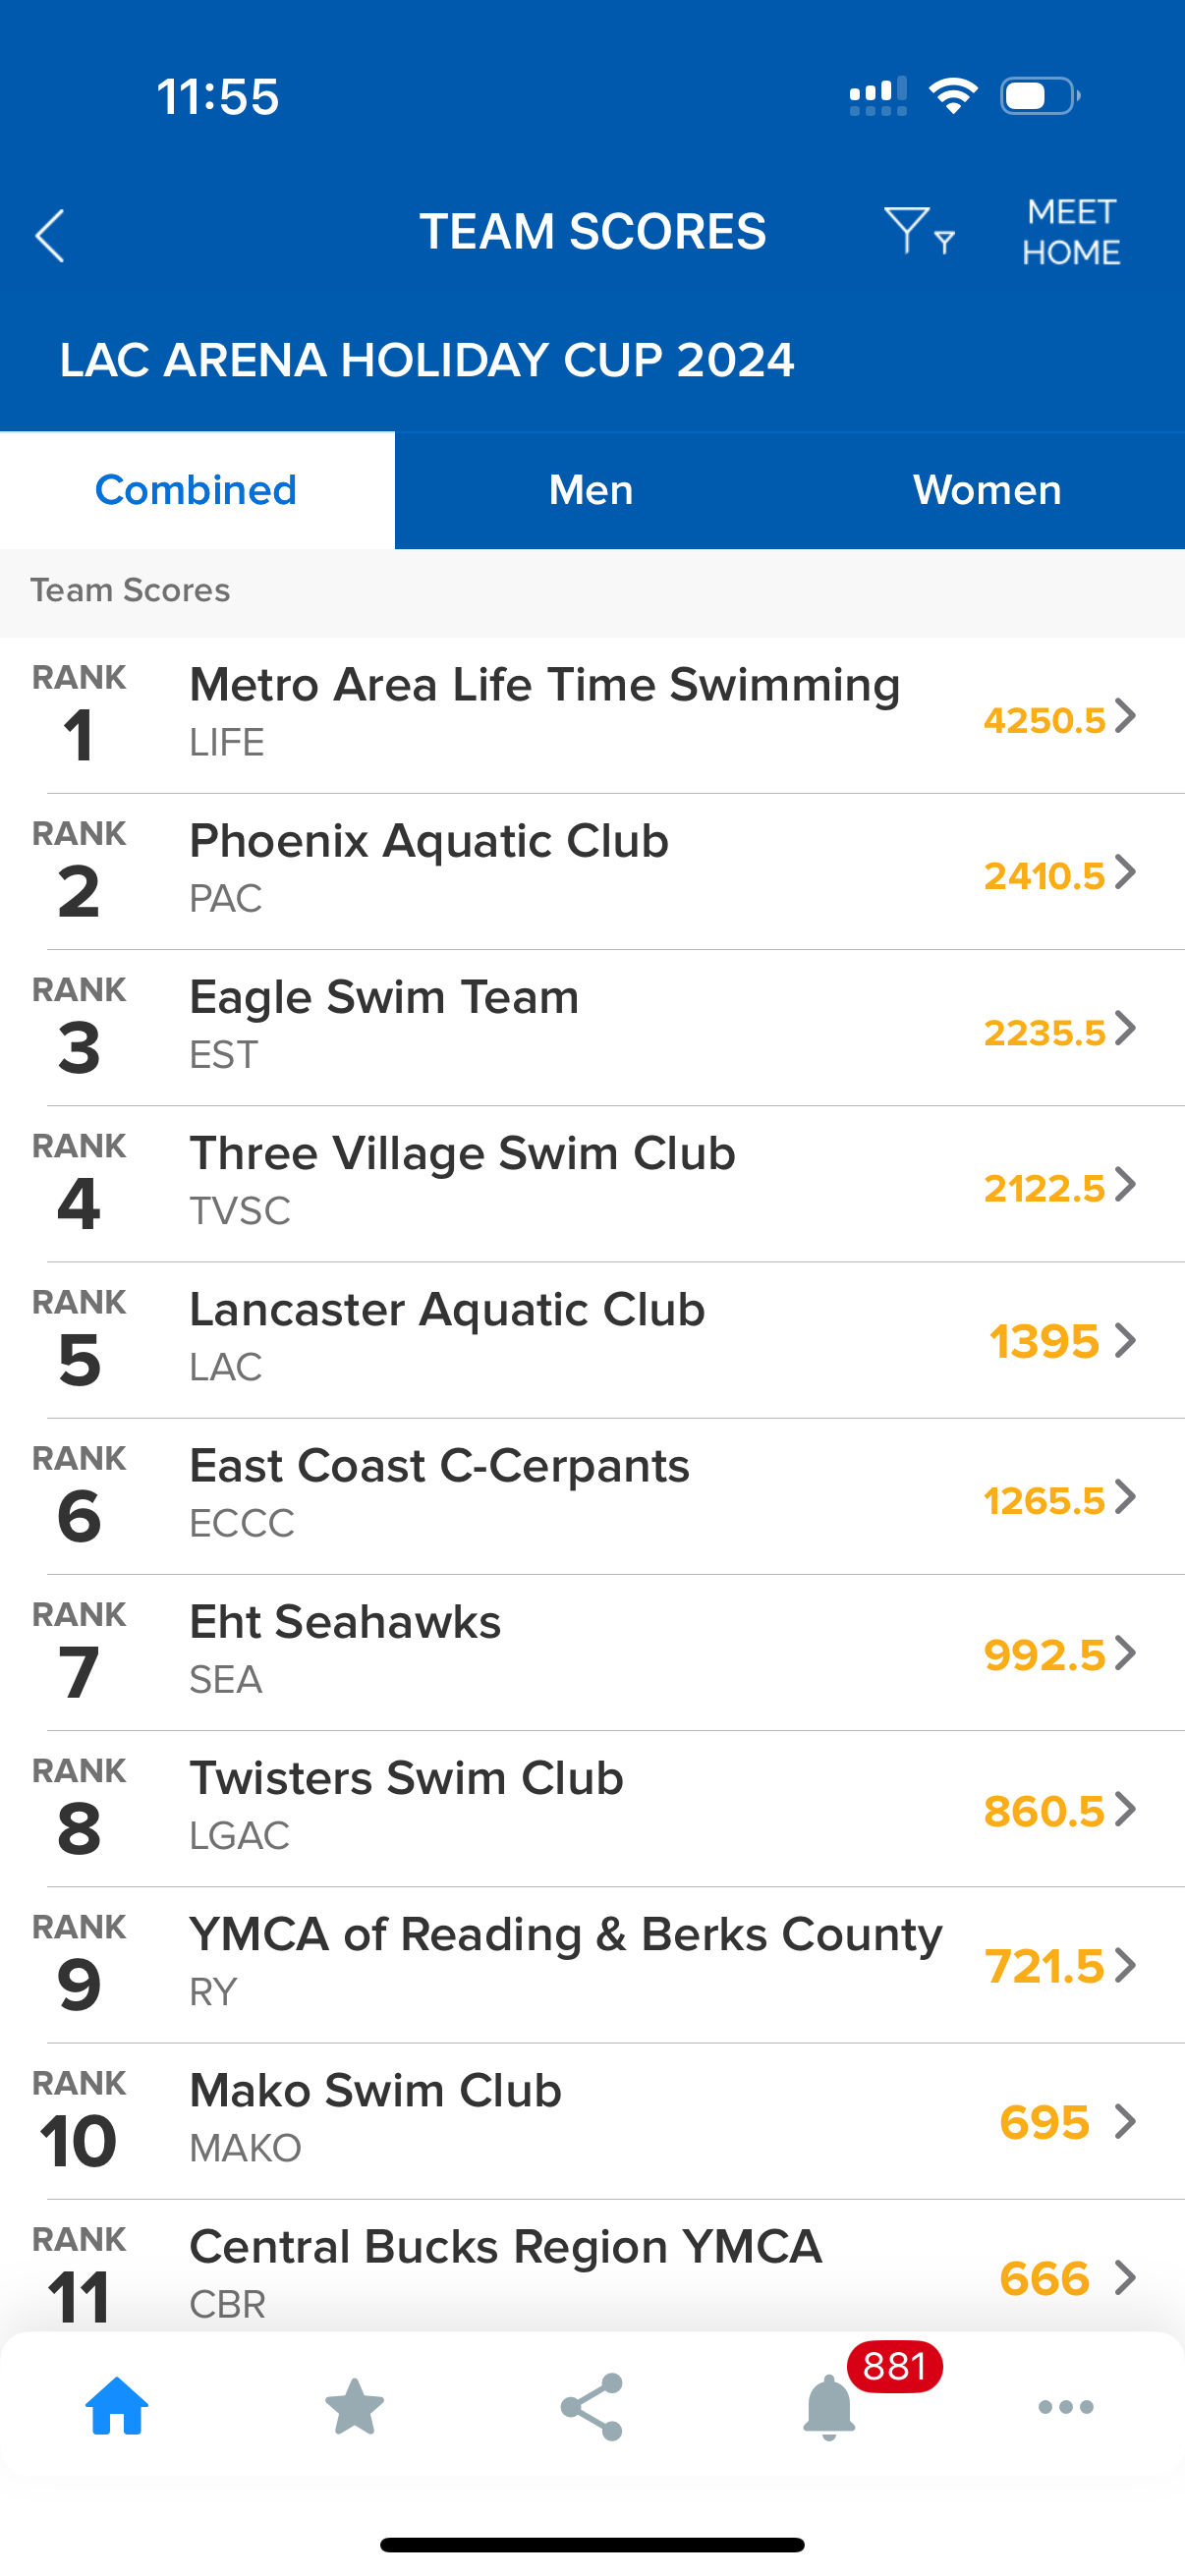
Task: Open Eagle Swim Team row
Action: pos(560,1028)
